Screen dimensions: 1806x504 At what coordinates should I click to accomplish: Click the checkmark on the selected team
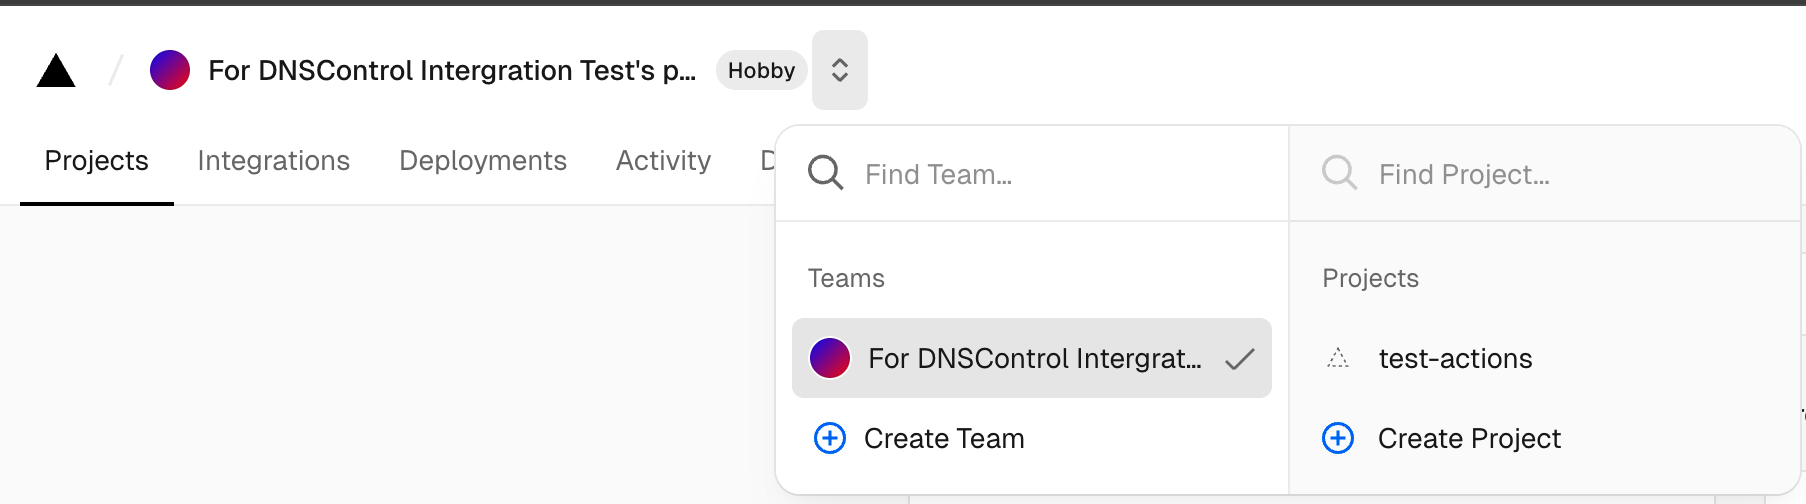pos(1239,359)
